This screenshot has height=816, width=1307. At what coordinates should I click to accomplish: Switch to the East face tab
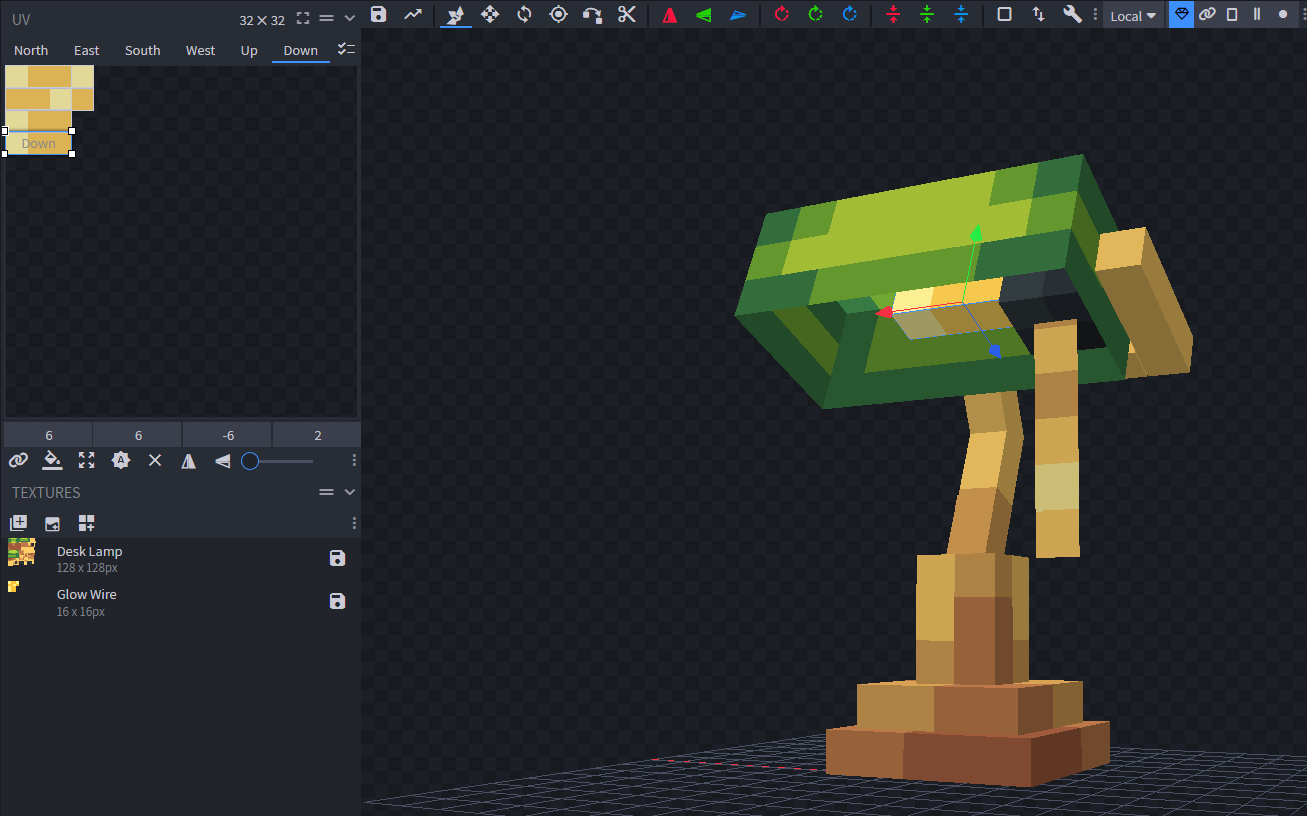pyautogui.click(x=87, y=50)
